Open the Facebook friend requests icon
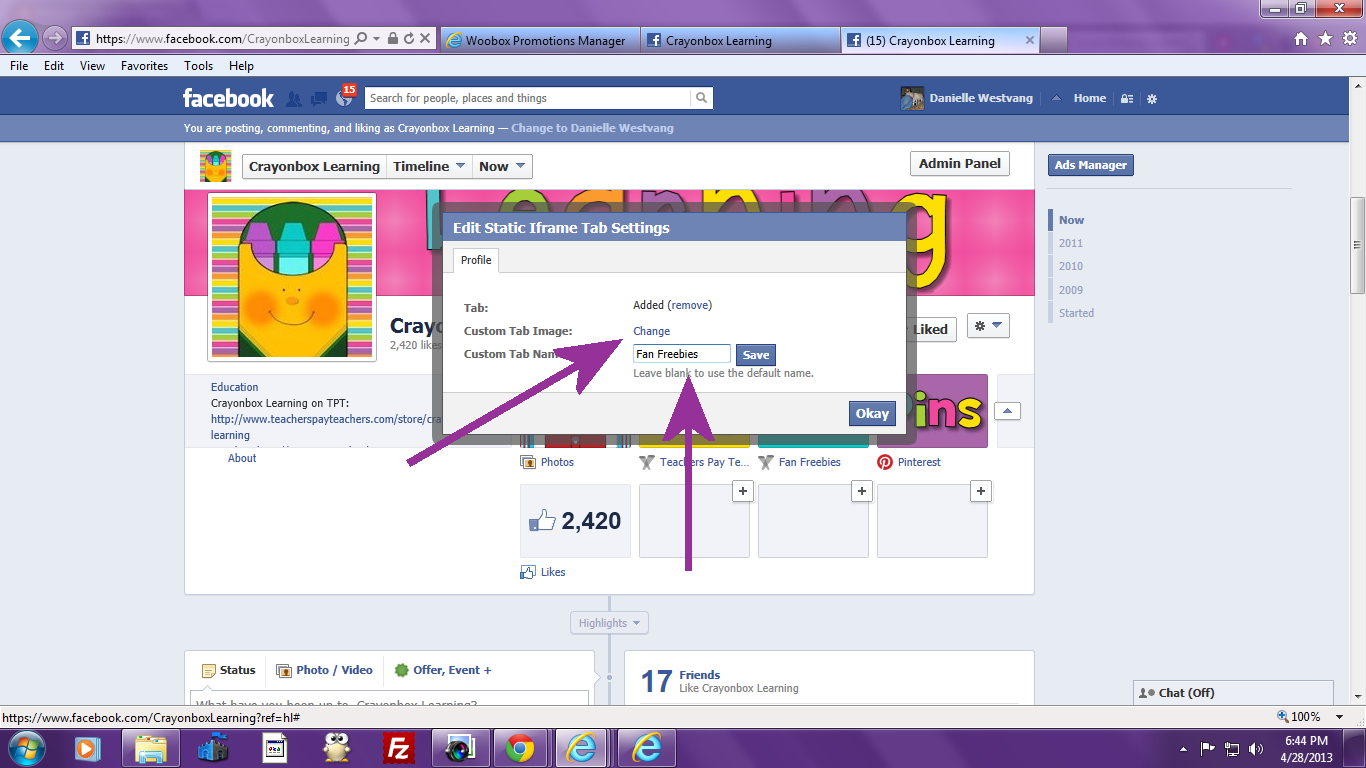Viewport: 1366px width, 768px height. (x=294, y=98)
